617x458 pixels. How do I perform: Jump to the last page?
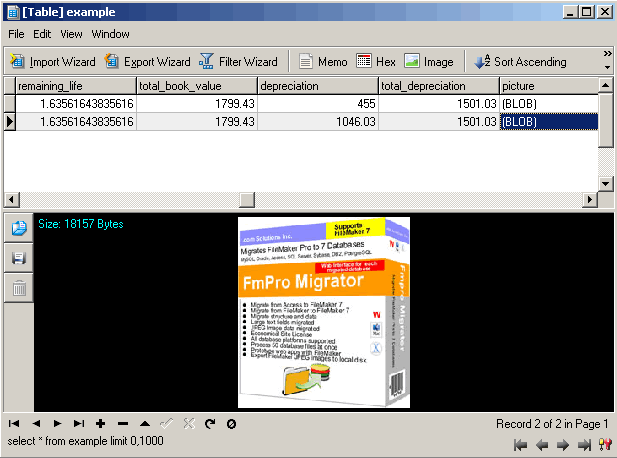(584, 445)
